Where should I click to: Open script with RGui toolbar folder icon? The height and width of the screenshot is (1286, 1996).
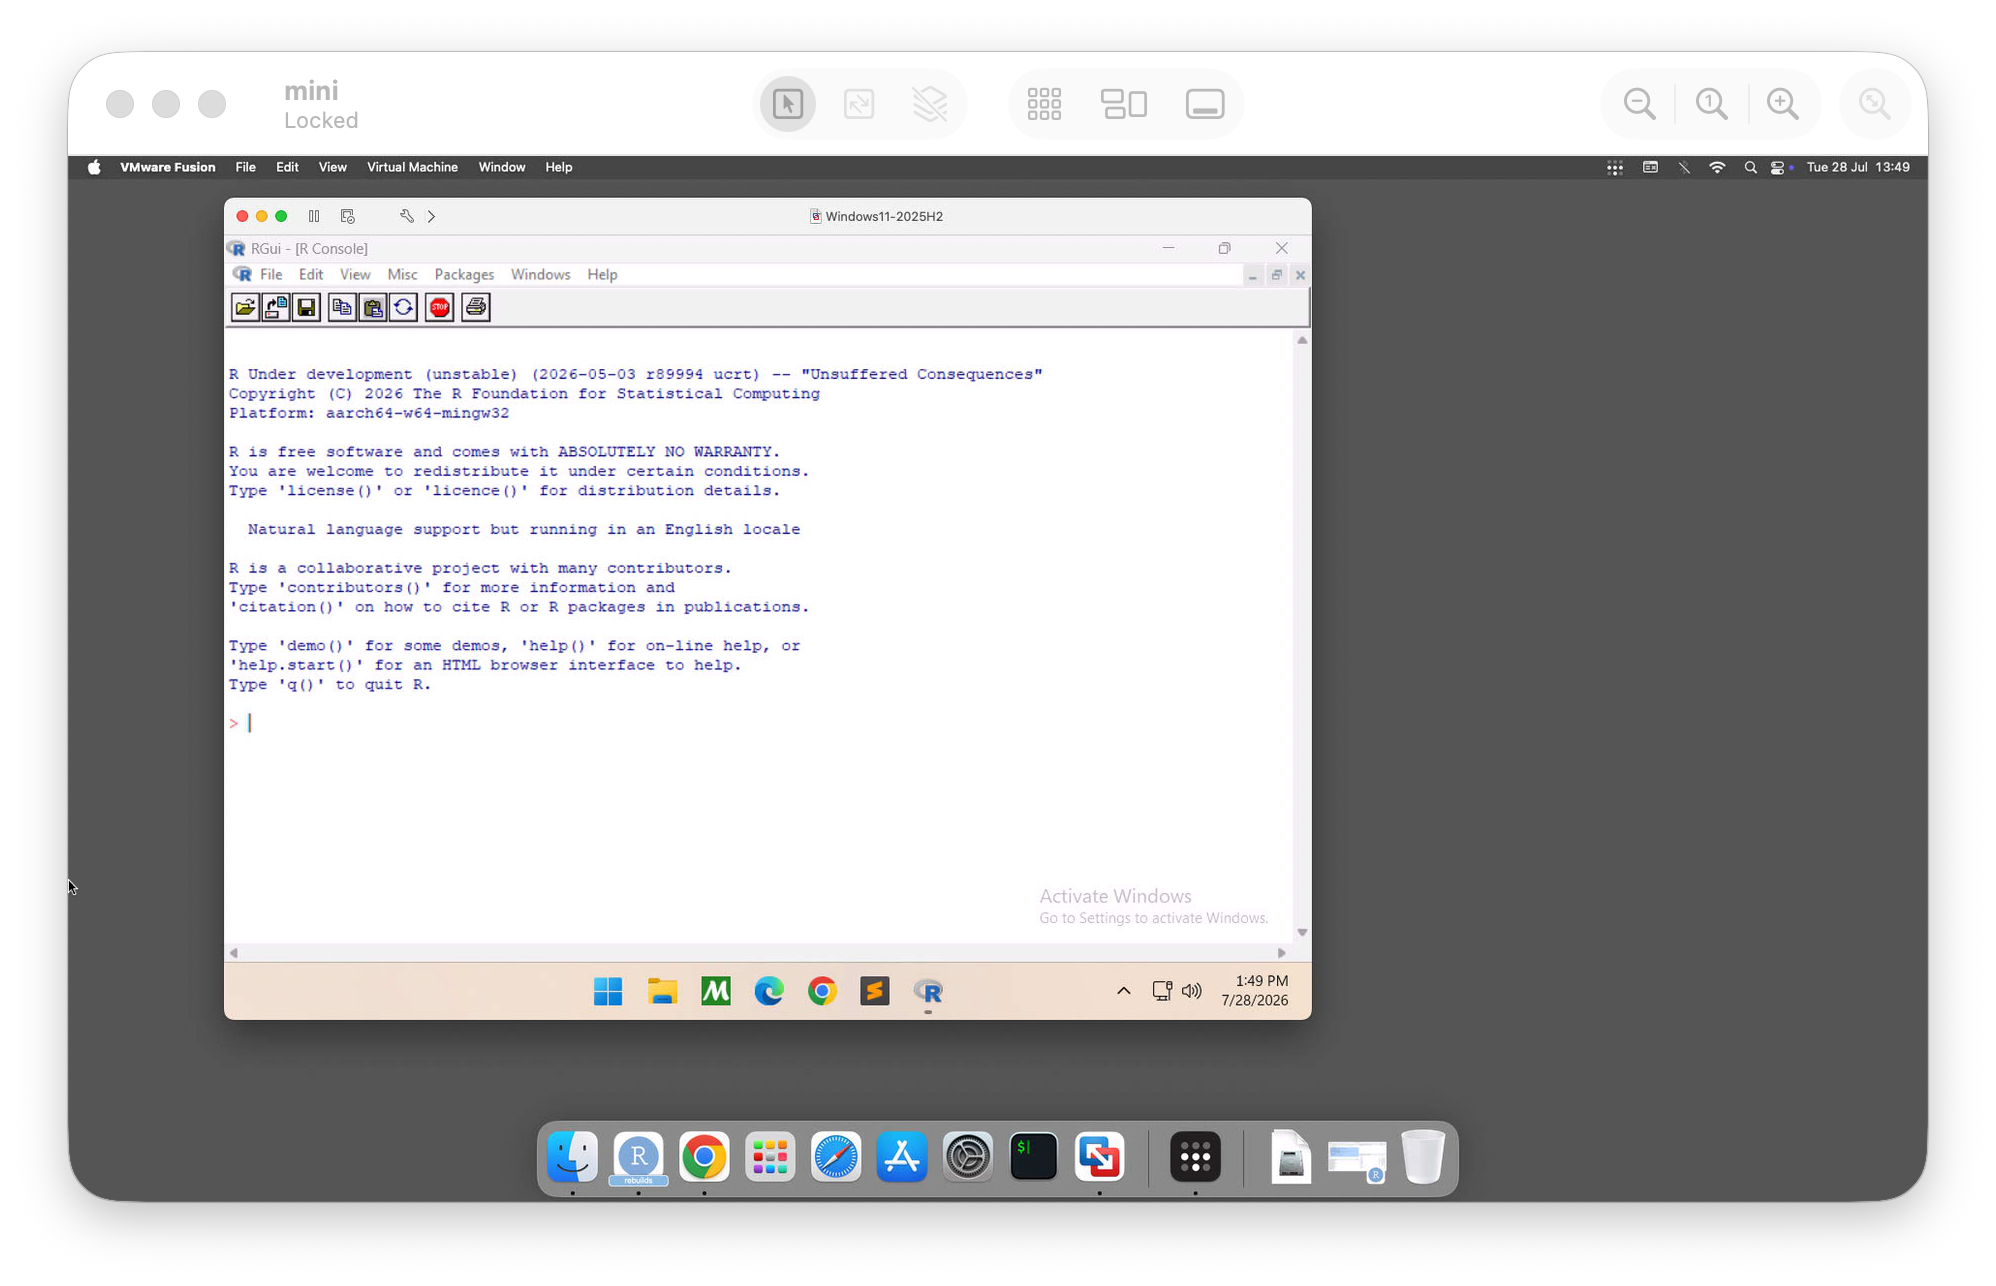245,307
